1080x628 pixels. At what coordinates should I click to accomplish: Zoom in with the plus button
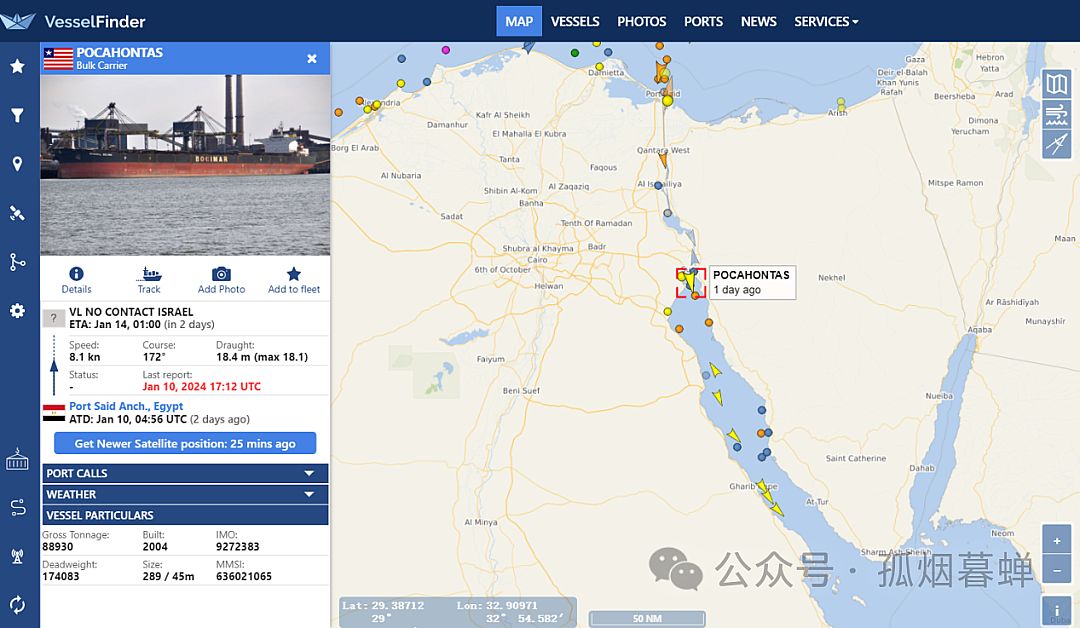[x=1057, y=541]
